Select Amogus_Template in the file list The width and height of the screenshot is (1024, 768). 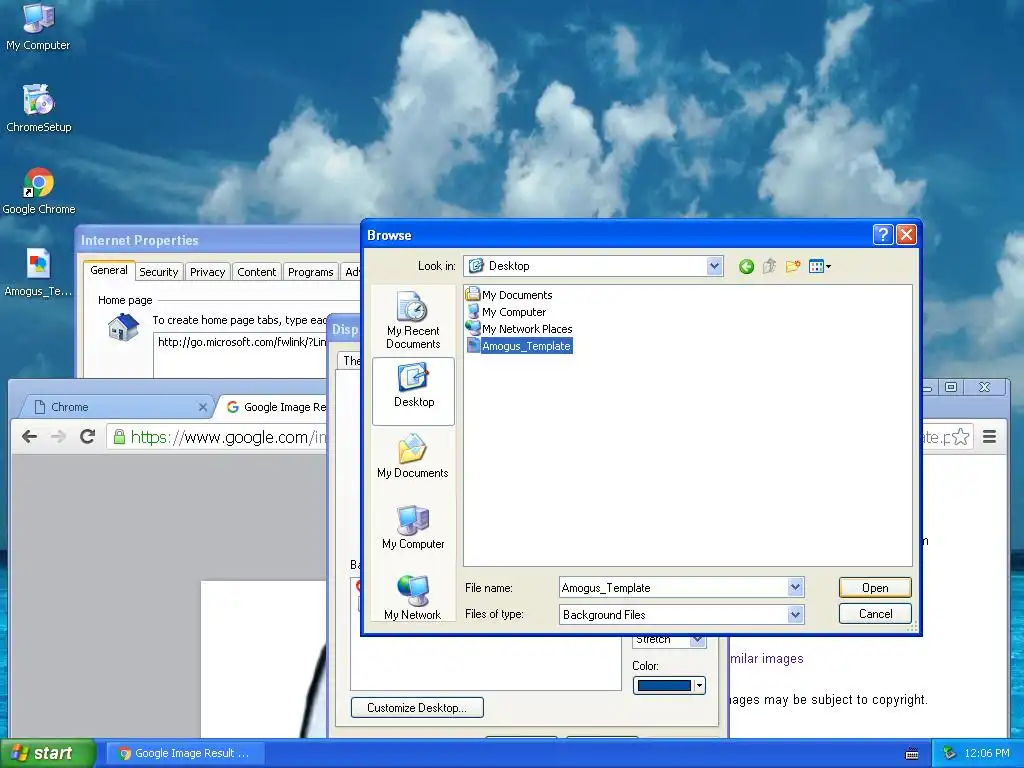point(520,346)
